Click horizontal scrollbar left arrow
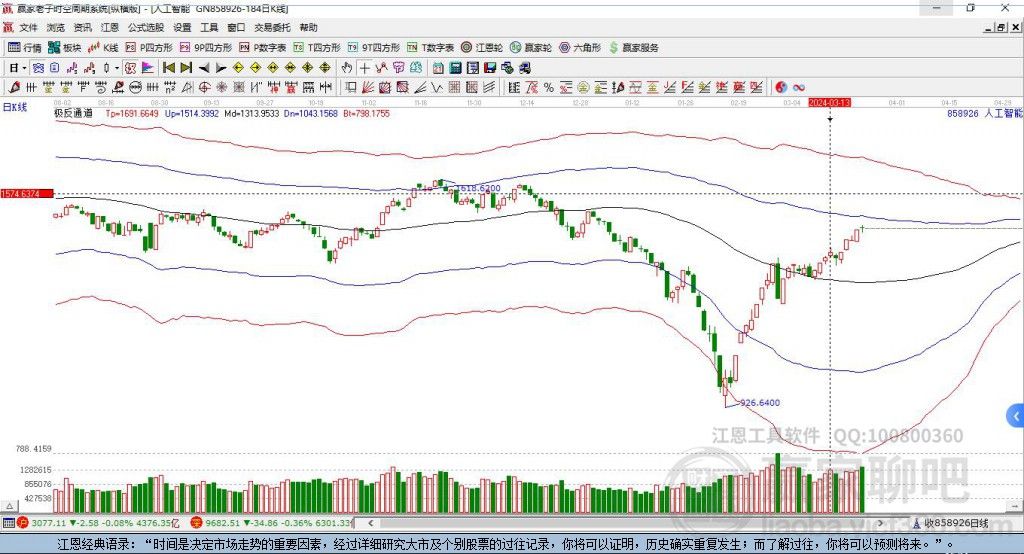This screenshot has height=554, width=1024. coord(371,523)
